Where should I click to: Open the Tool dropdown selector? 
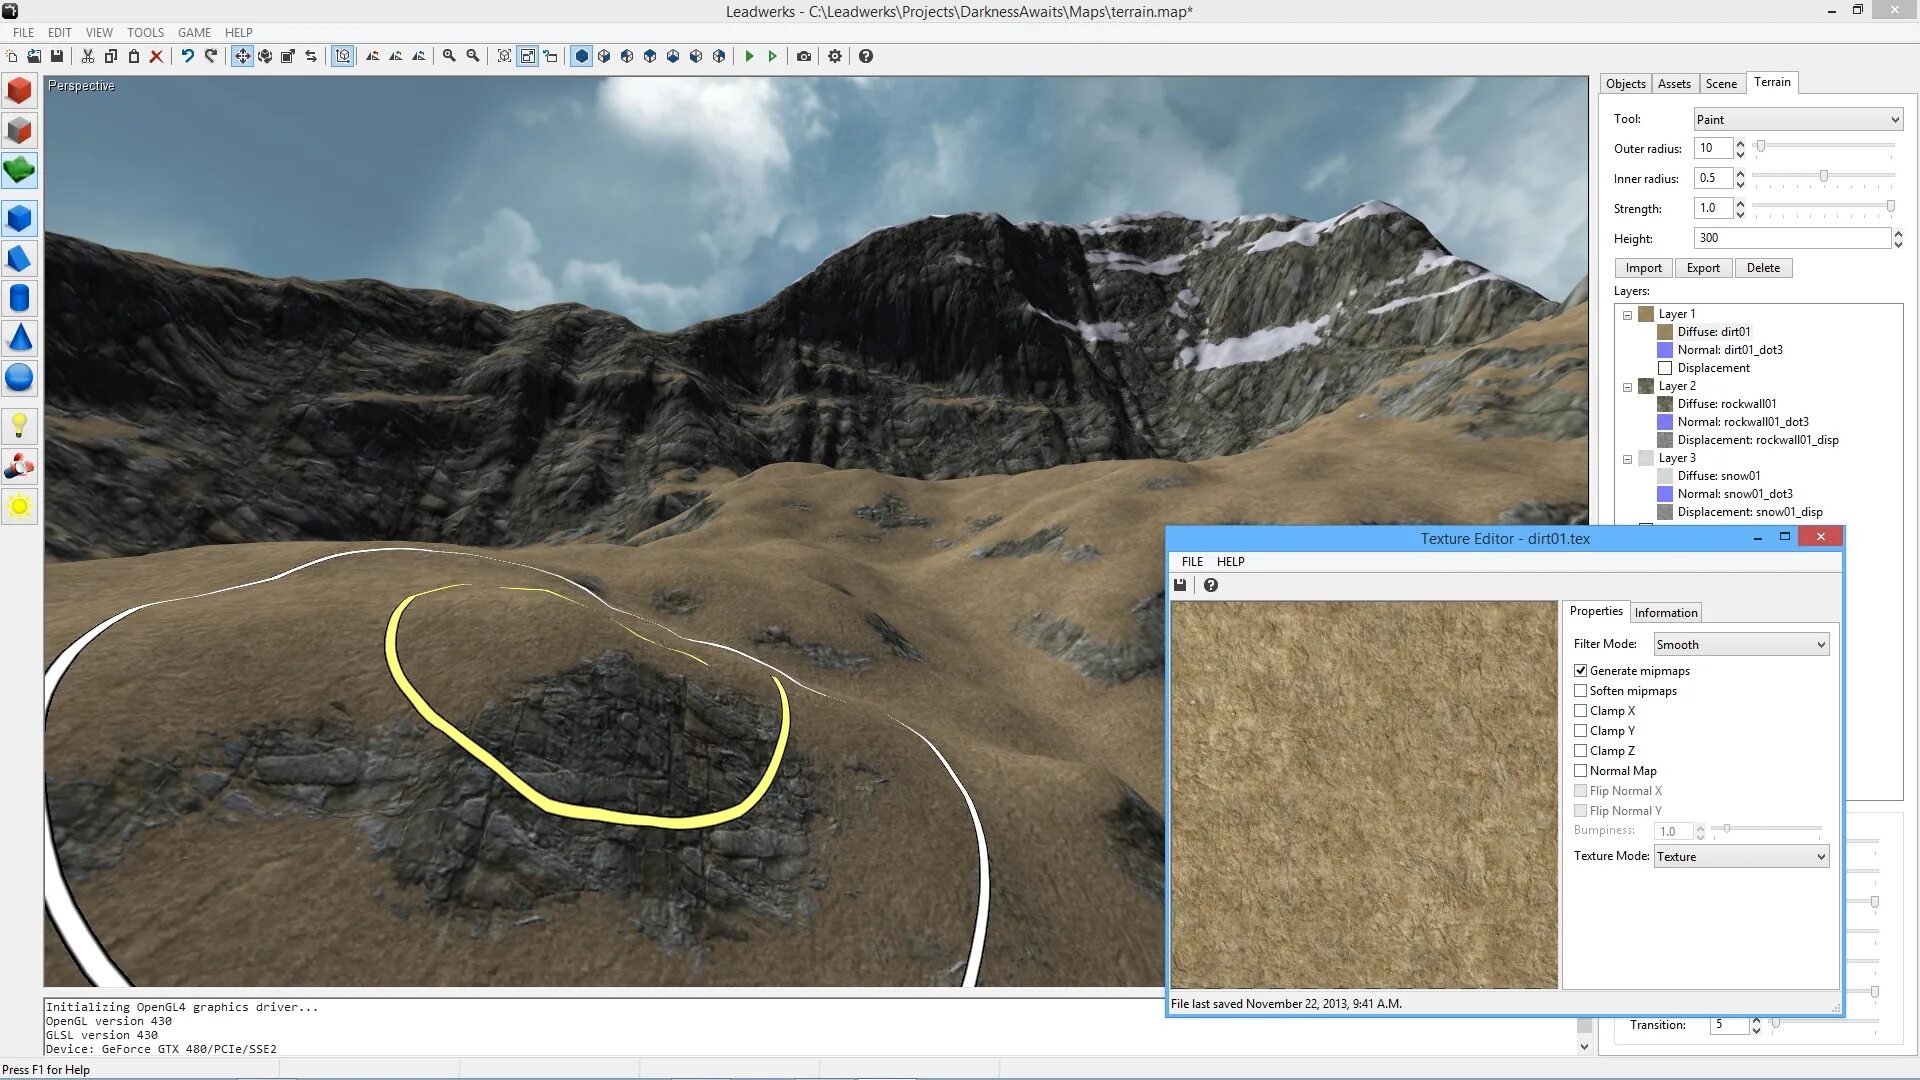[1797, 119]
